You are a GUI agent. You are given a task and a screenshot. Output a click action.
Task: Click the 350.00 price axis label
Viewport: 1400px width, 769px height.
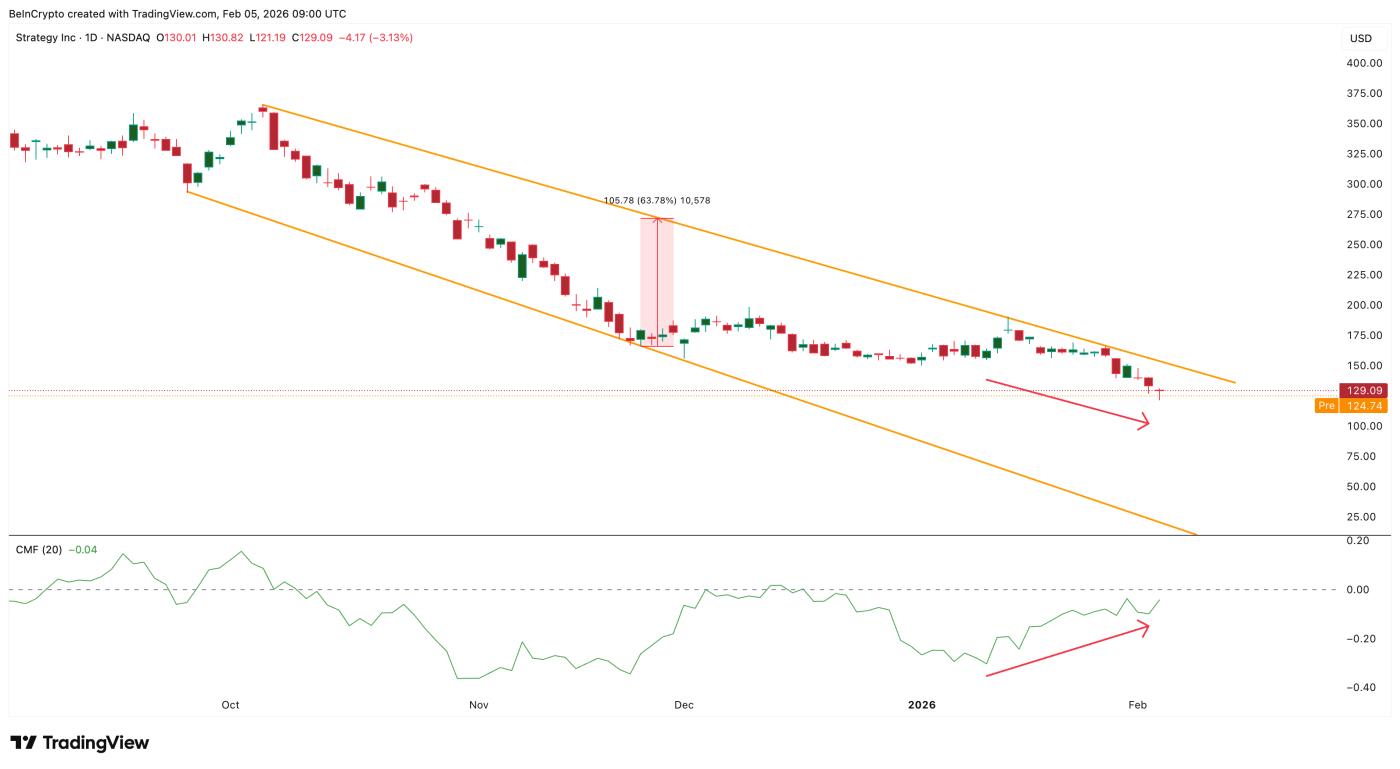click(x=1364, y=124)
